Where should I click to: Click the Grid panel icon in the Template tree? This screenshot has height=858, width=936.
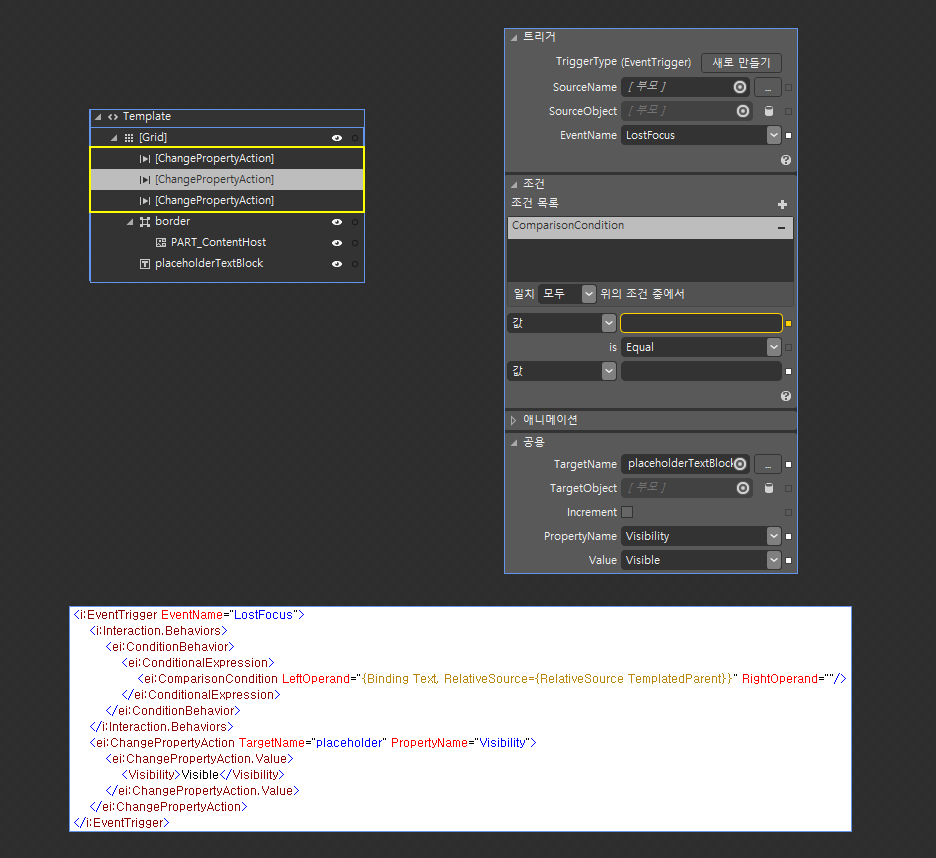pyautogui.click(x=130, y=137)
